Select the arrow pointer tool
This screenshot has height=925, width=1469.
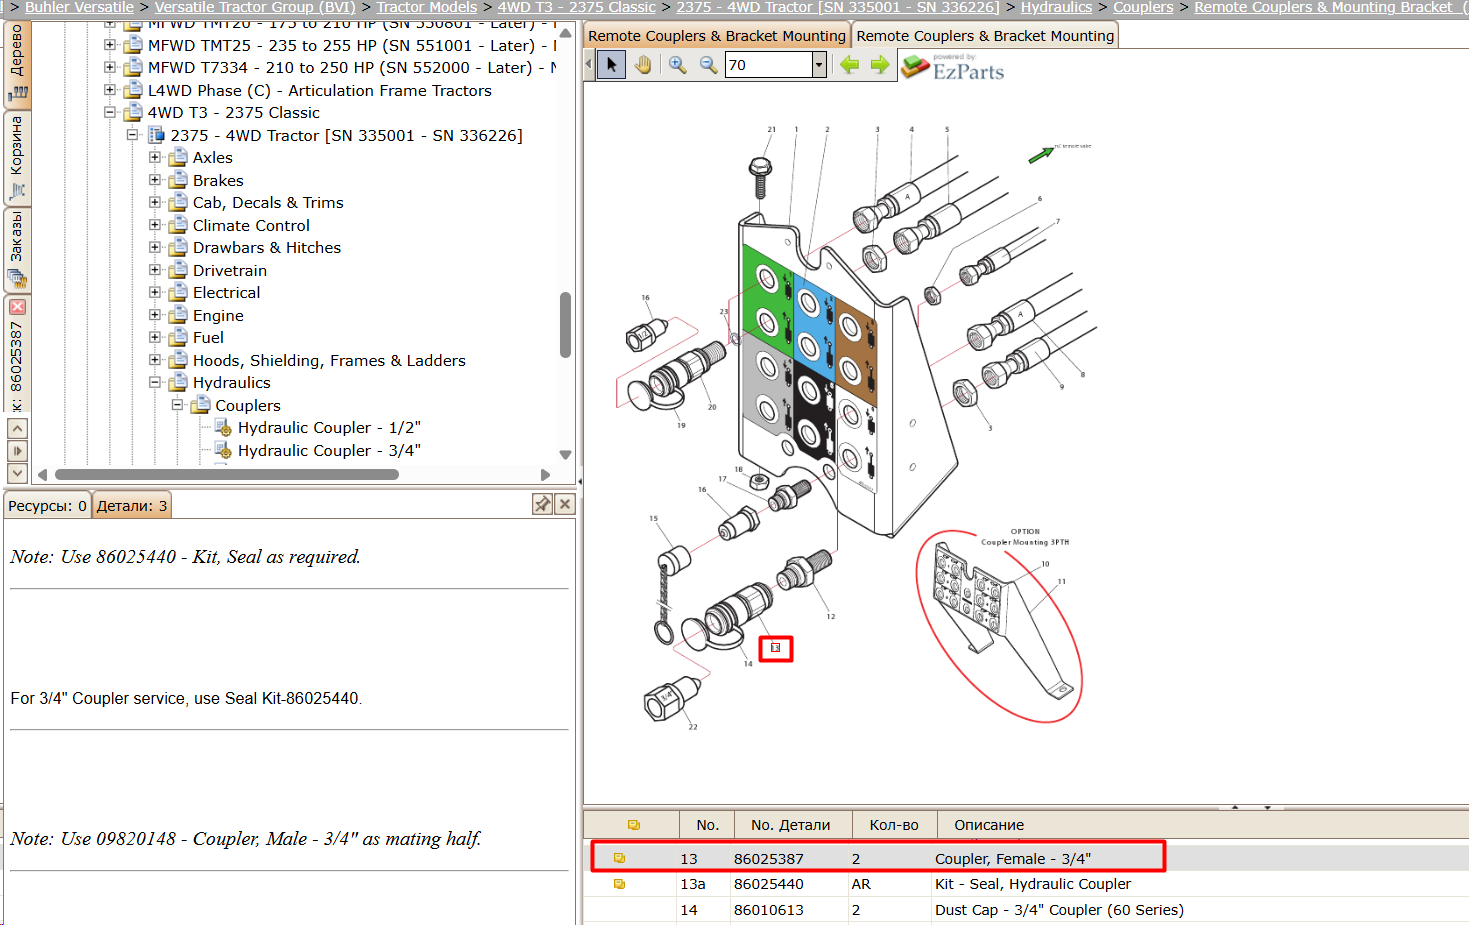click(612, 65)
